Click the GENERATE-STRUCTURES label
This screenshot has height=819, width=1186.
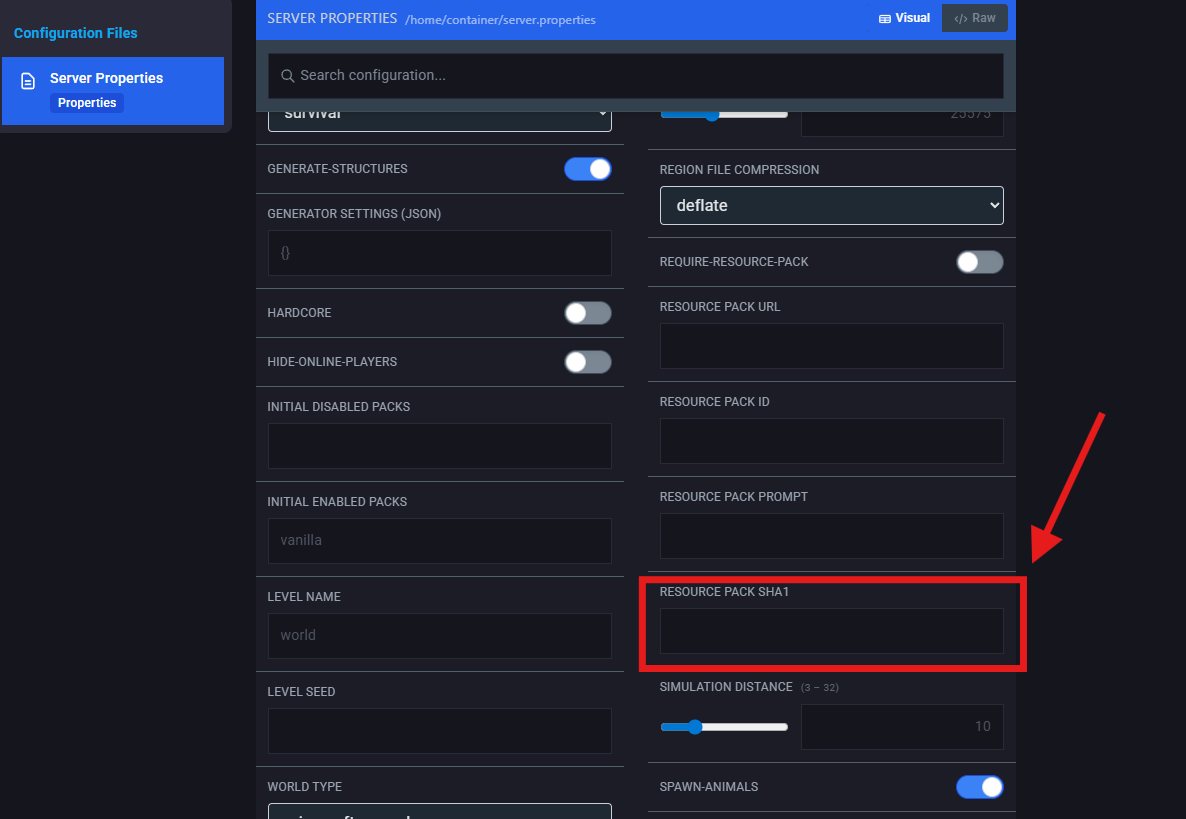point(337,169)
